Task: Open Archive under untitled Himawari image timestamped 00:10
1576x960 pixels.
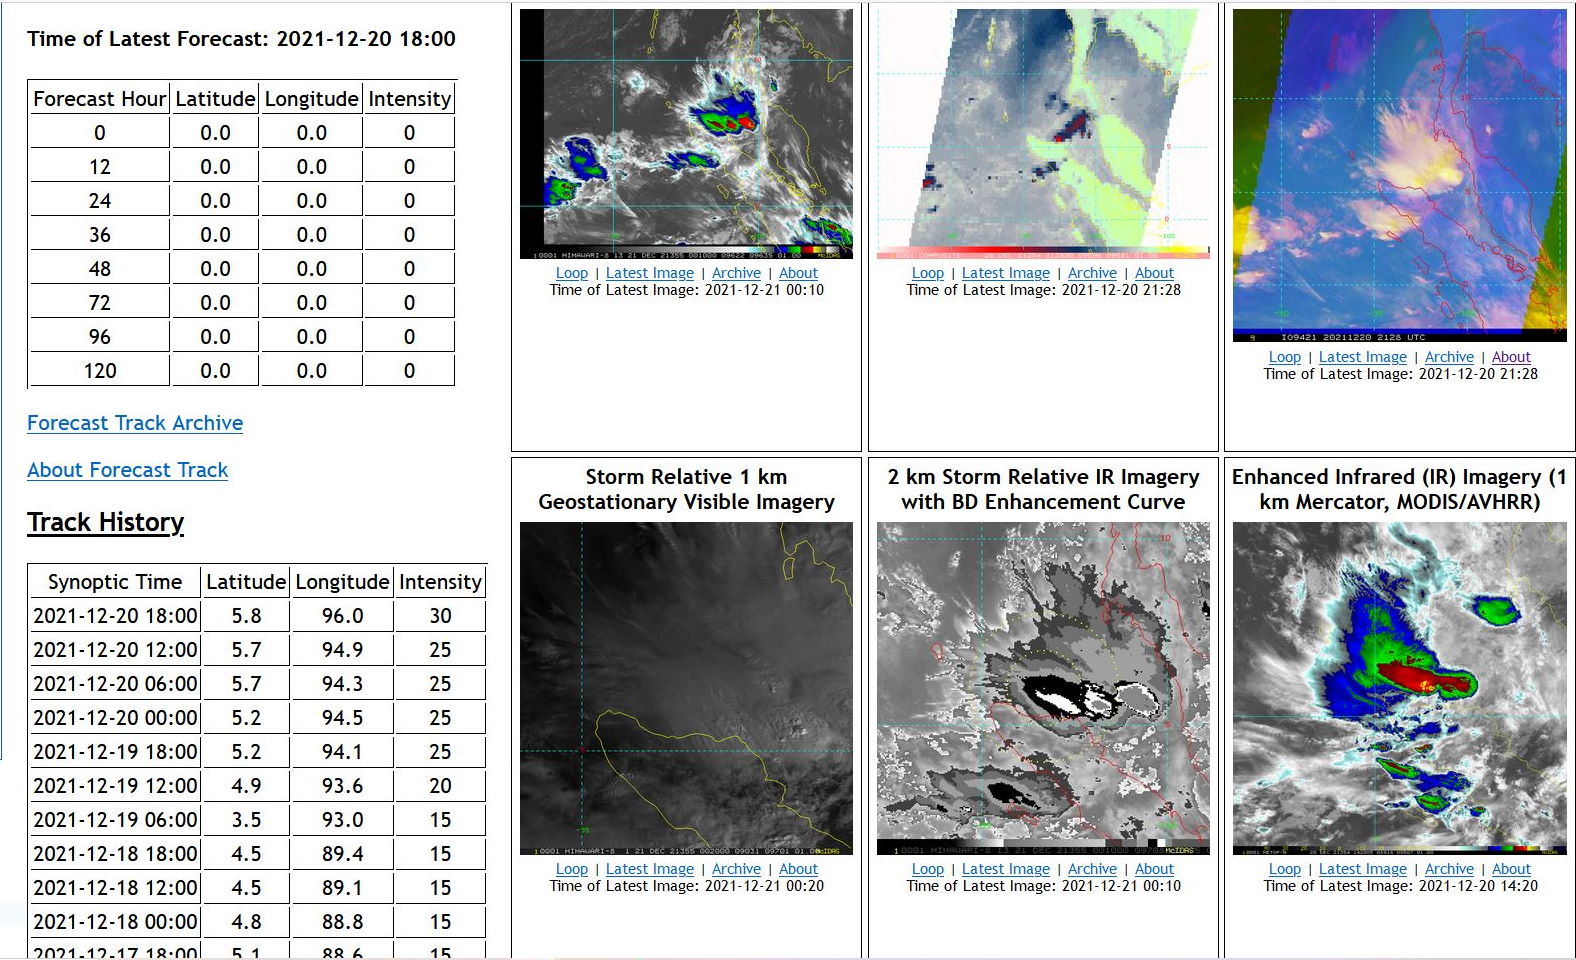Action: pos(736,273)
